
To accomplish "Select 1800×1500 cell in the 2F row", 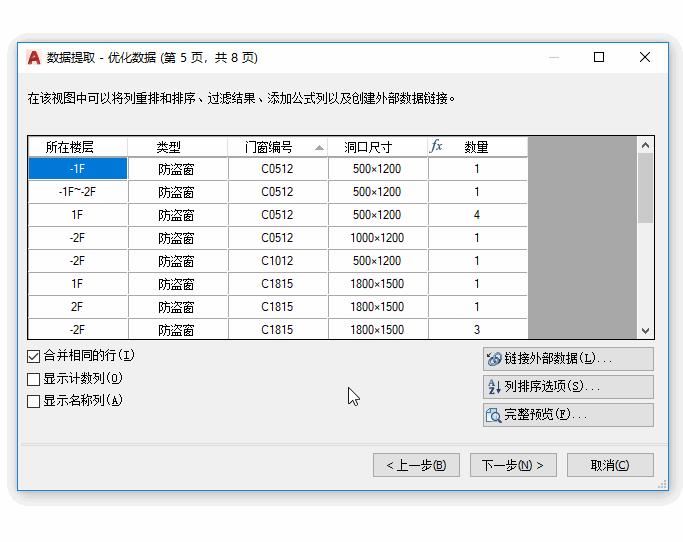I will tap(378, 307).
